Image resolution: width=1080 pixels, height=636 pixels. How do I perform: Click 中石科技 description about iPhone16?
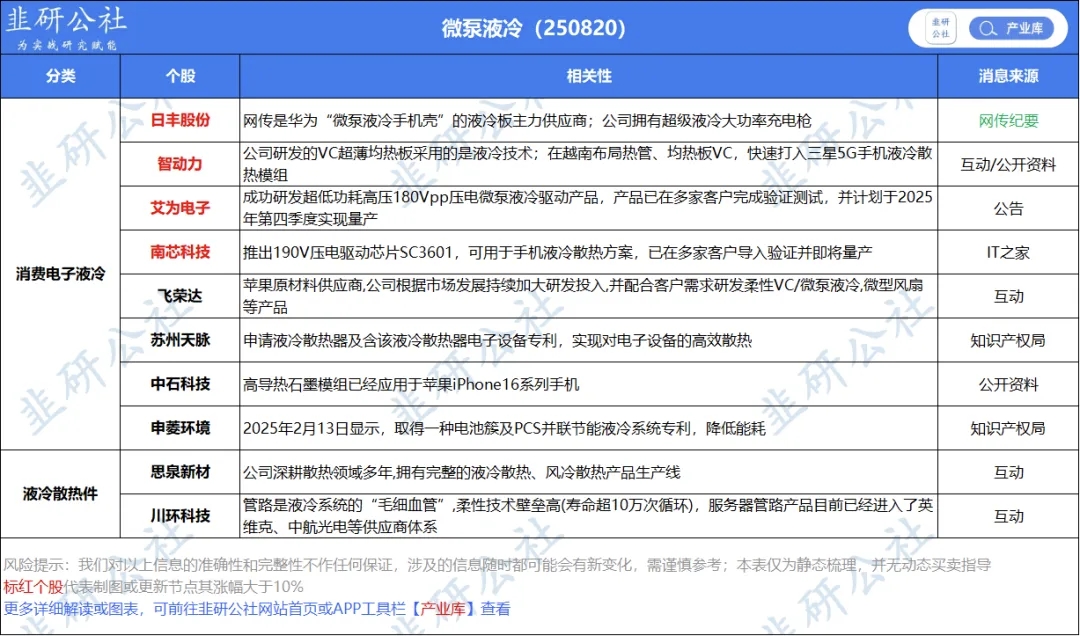tap(411, 384)
